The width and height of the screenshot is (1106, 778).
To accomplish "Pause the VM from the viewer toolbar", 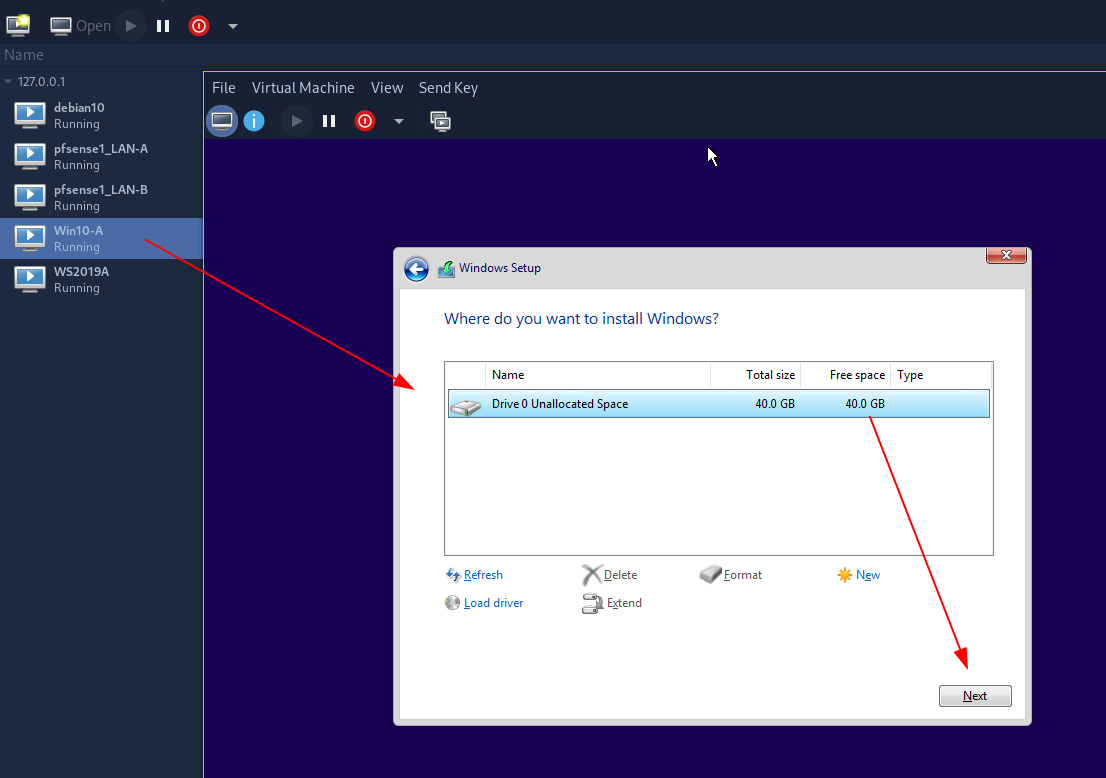I will [329, 121].
